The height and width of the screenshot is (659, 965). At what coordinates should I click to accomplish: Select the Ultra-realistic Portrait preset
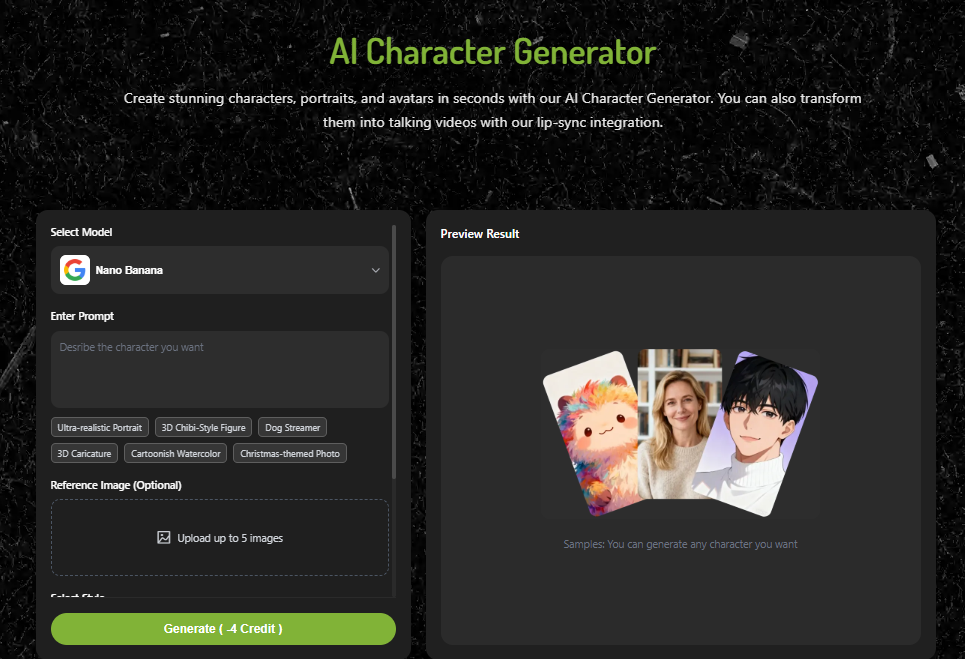pyautogui.click(x=99, y=427)
